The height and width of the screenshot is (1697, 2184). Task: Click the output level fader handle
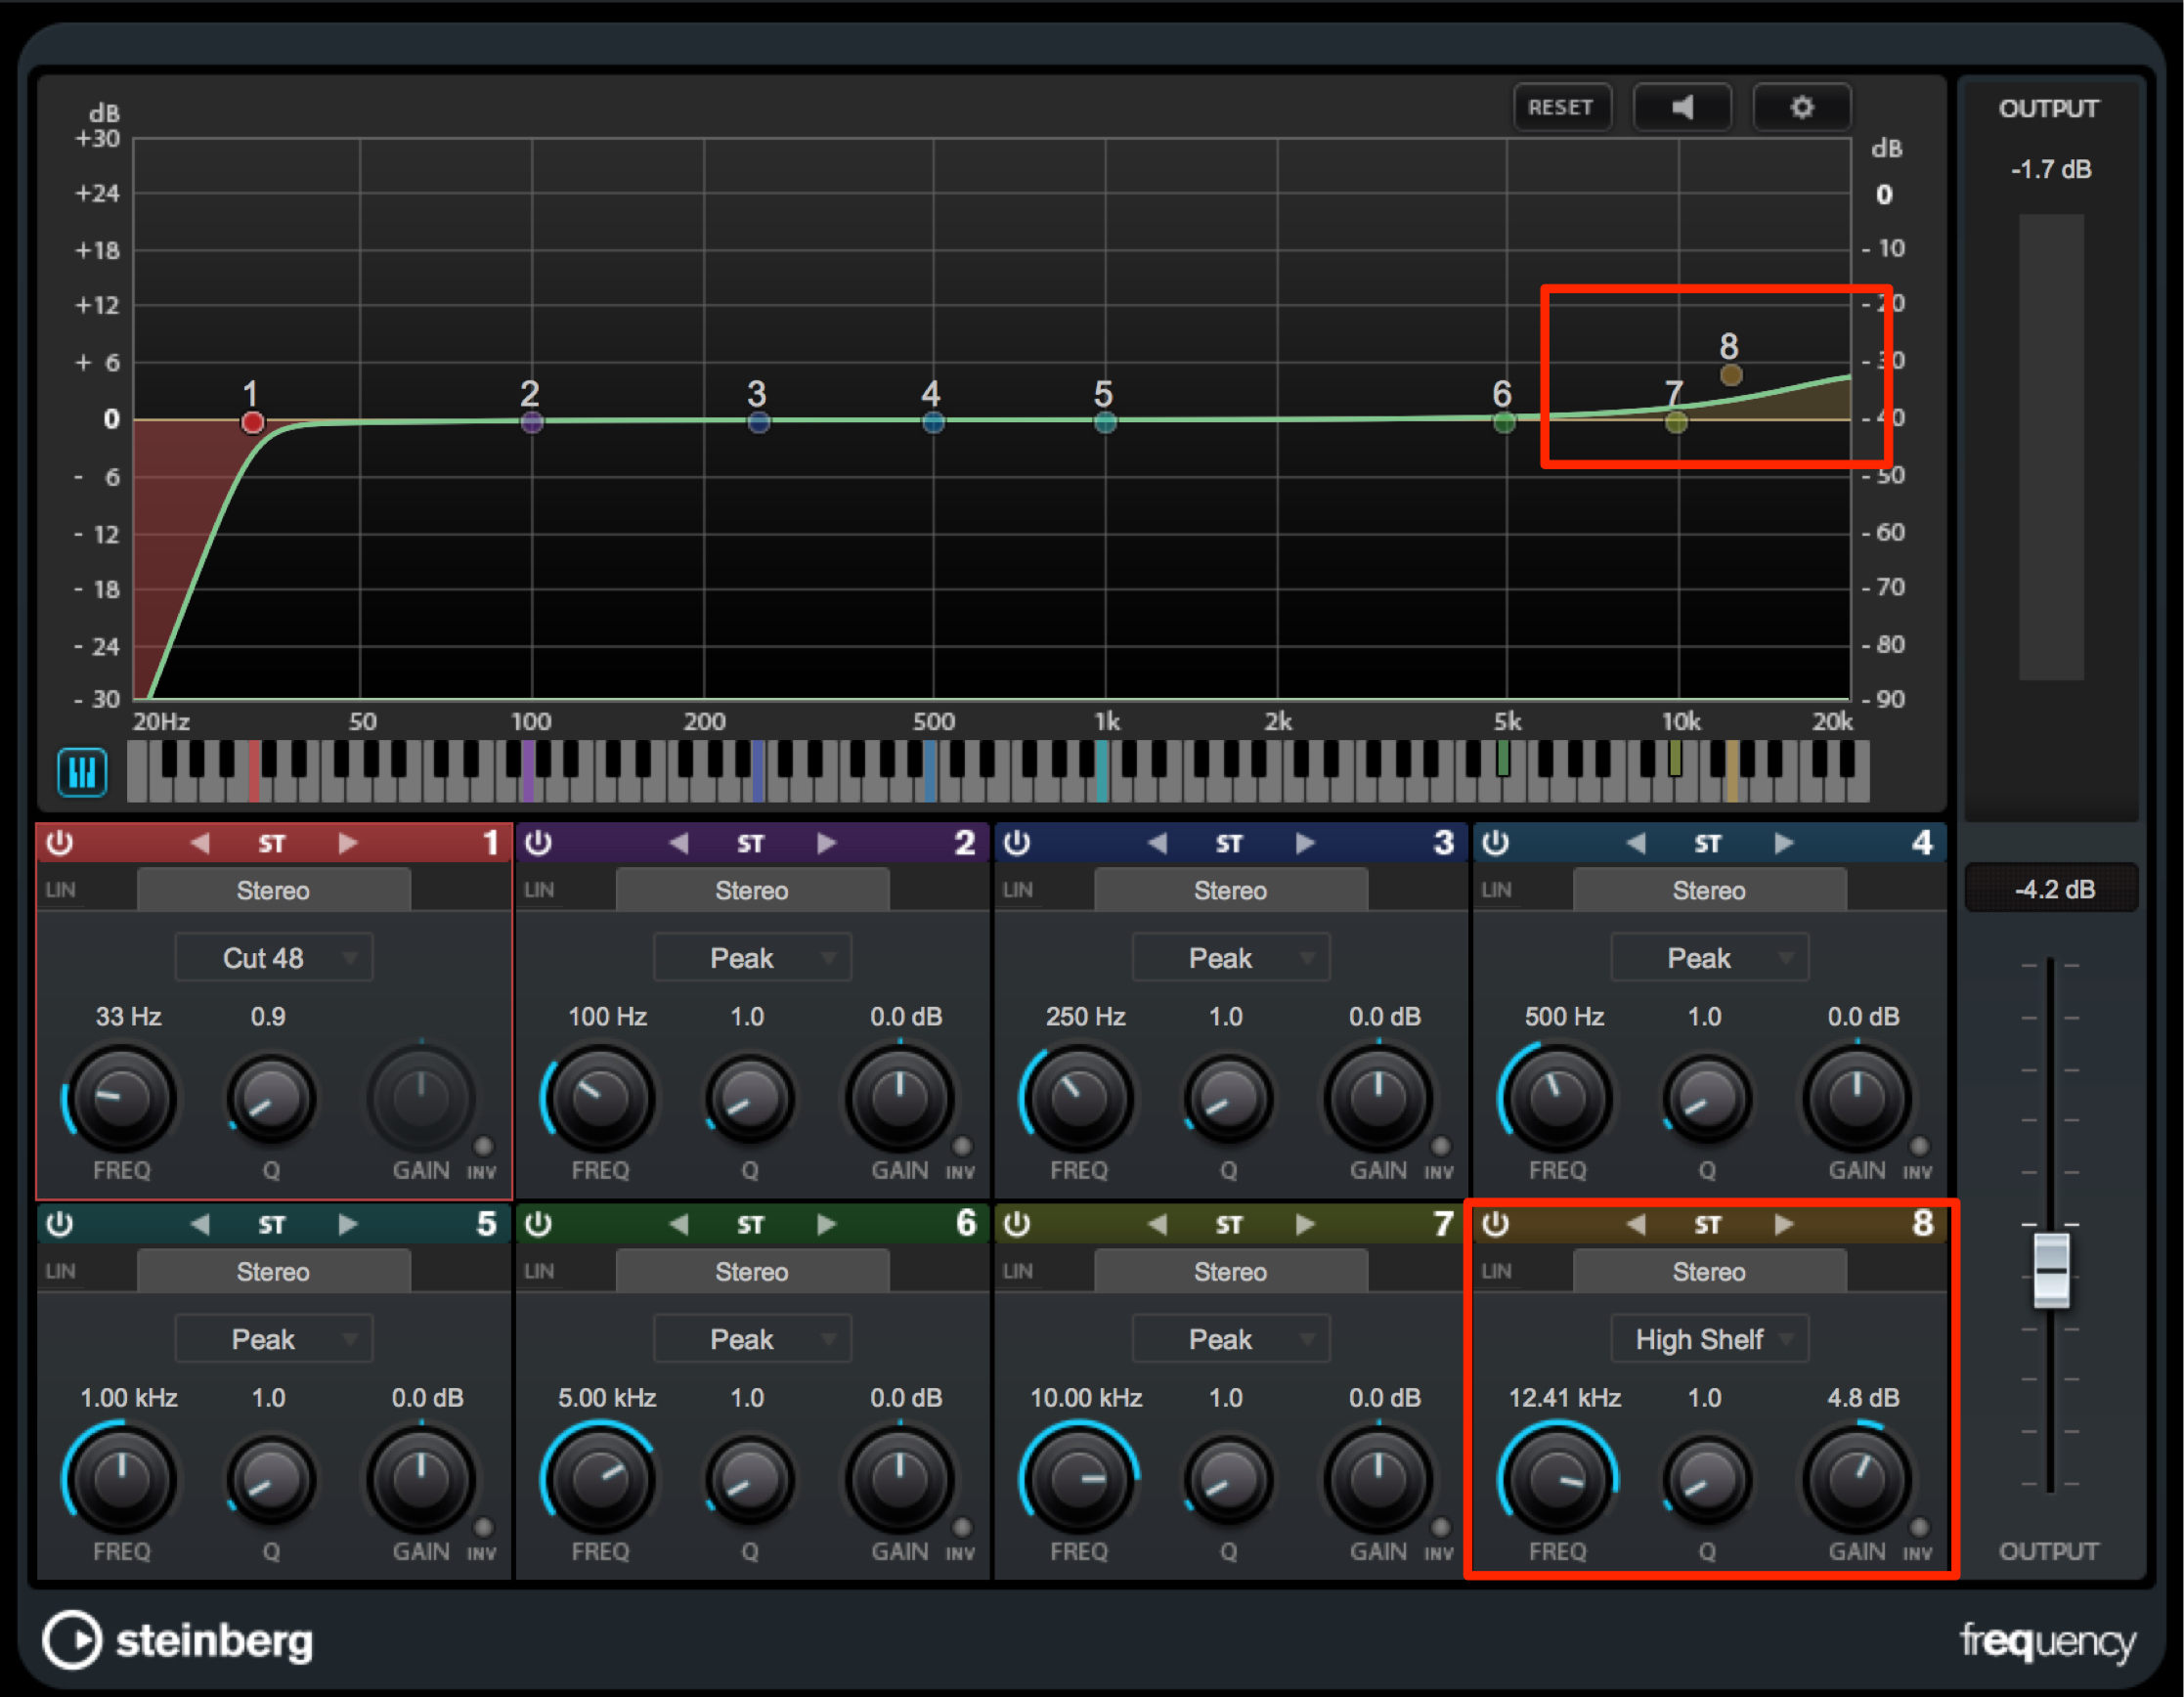[x=2051, y=1270]
